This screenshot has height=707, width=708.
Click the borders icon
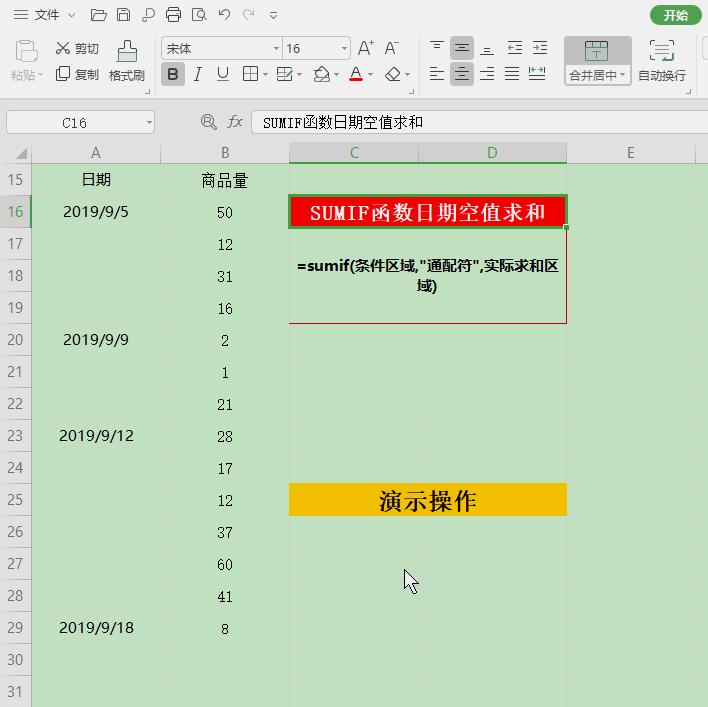click(x=251, y=74)
